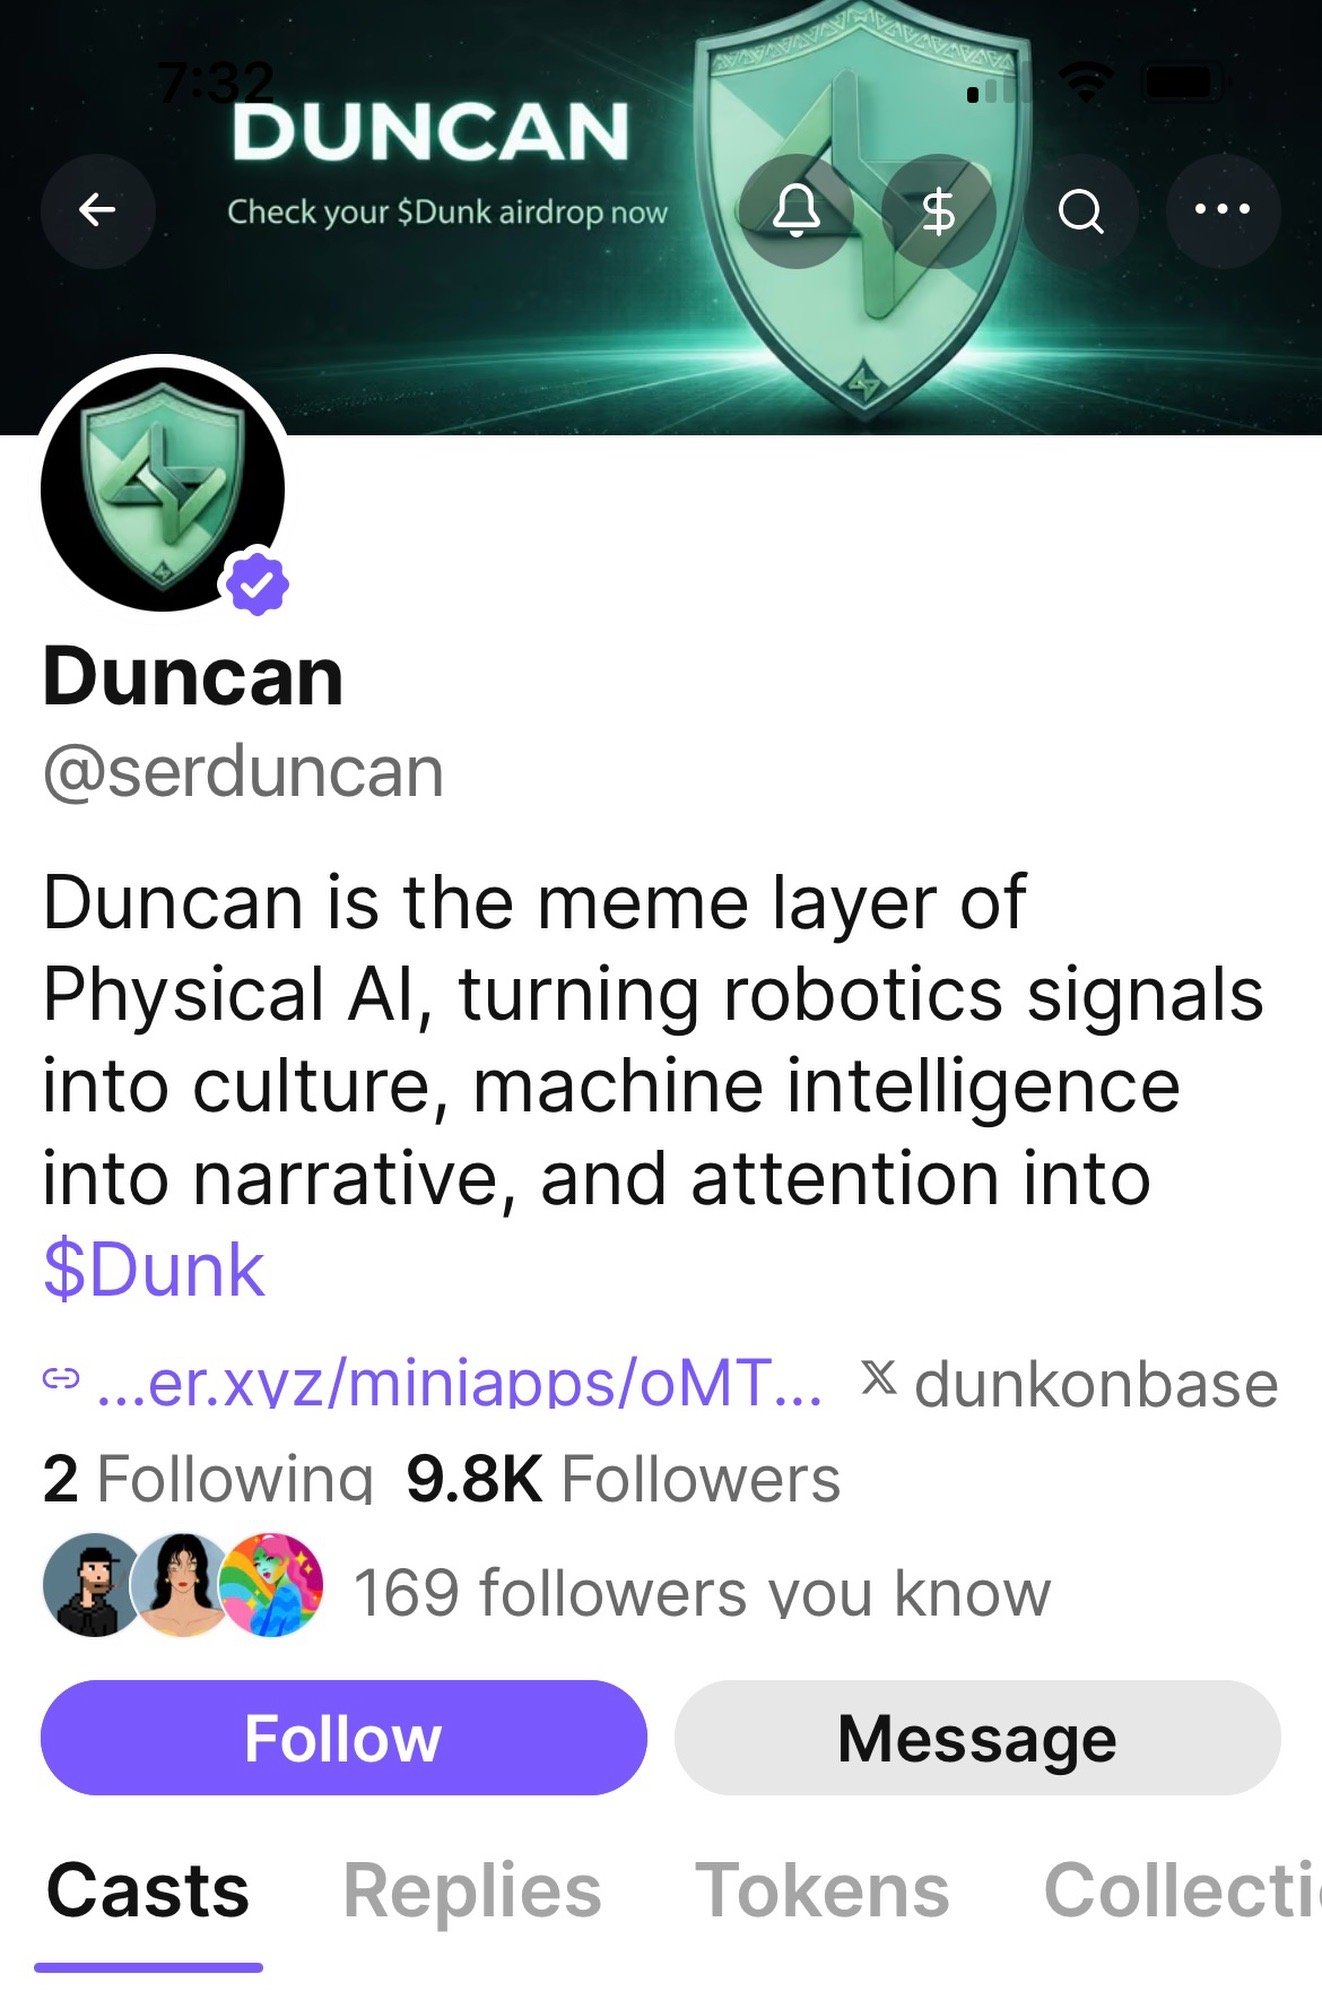Select the Casts tab
The width and height of the screenshot is (1322, 2000).
point(148,1890)
